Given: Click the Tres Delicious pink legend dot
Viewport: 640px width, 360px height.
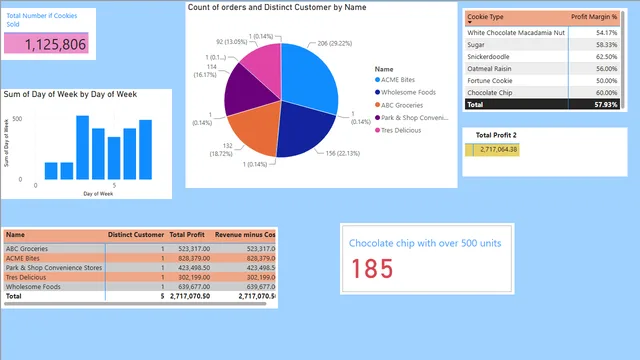Looking at the screenshot, I should [x=377, y=130].
